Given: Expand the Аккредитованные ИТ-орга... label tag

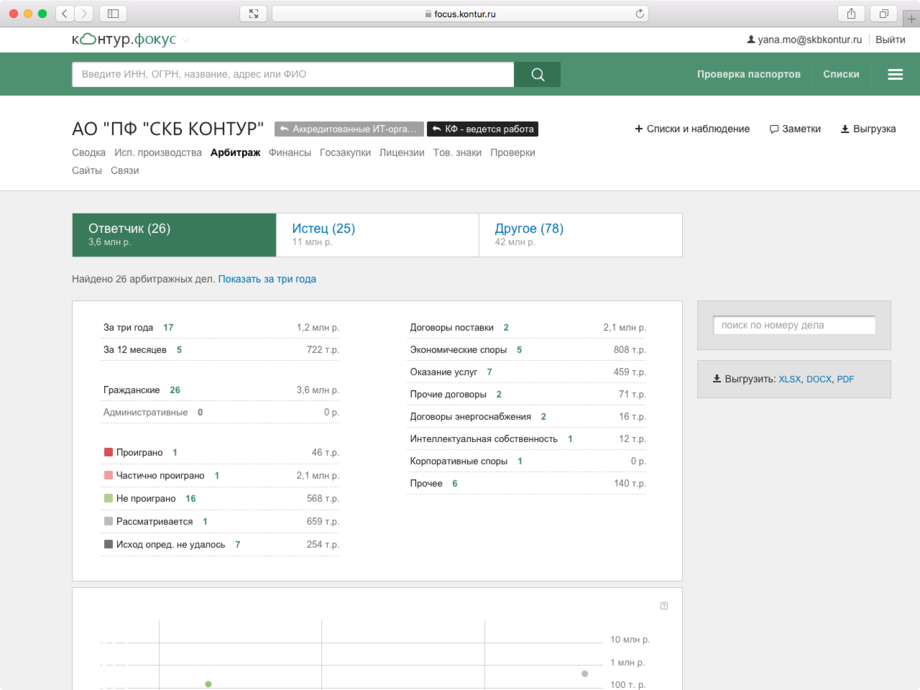Looking at the screenshot, I should (349, 129).
